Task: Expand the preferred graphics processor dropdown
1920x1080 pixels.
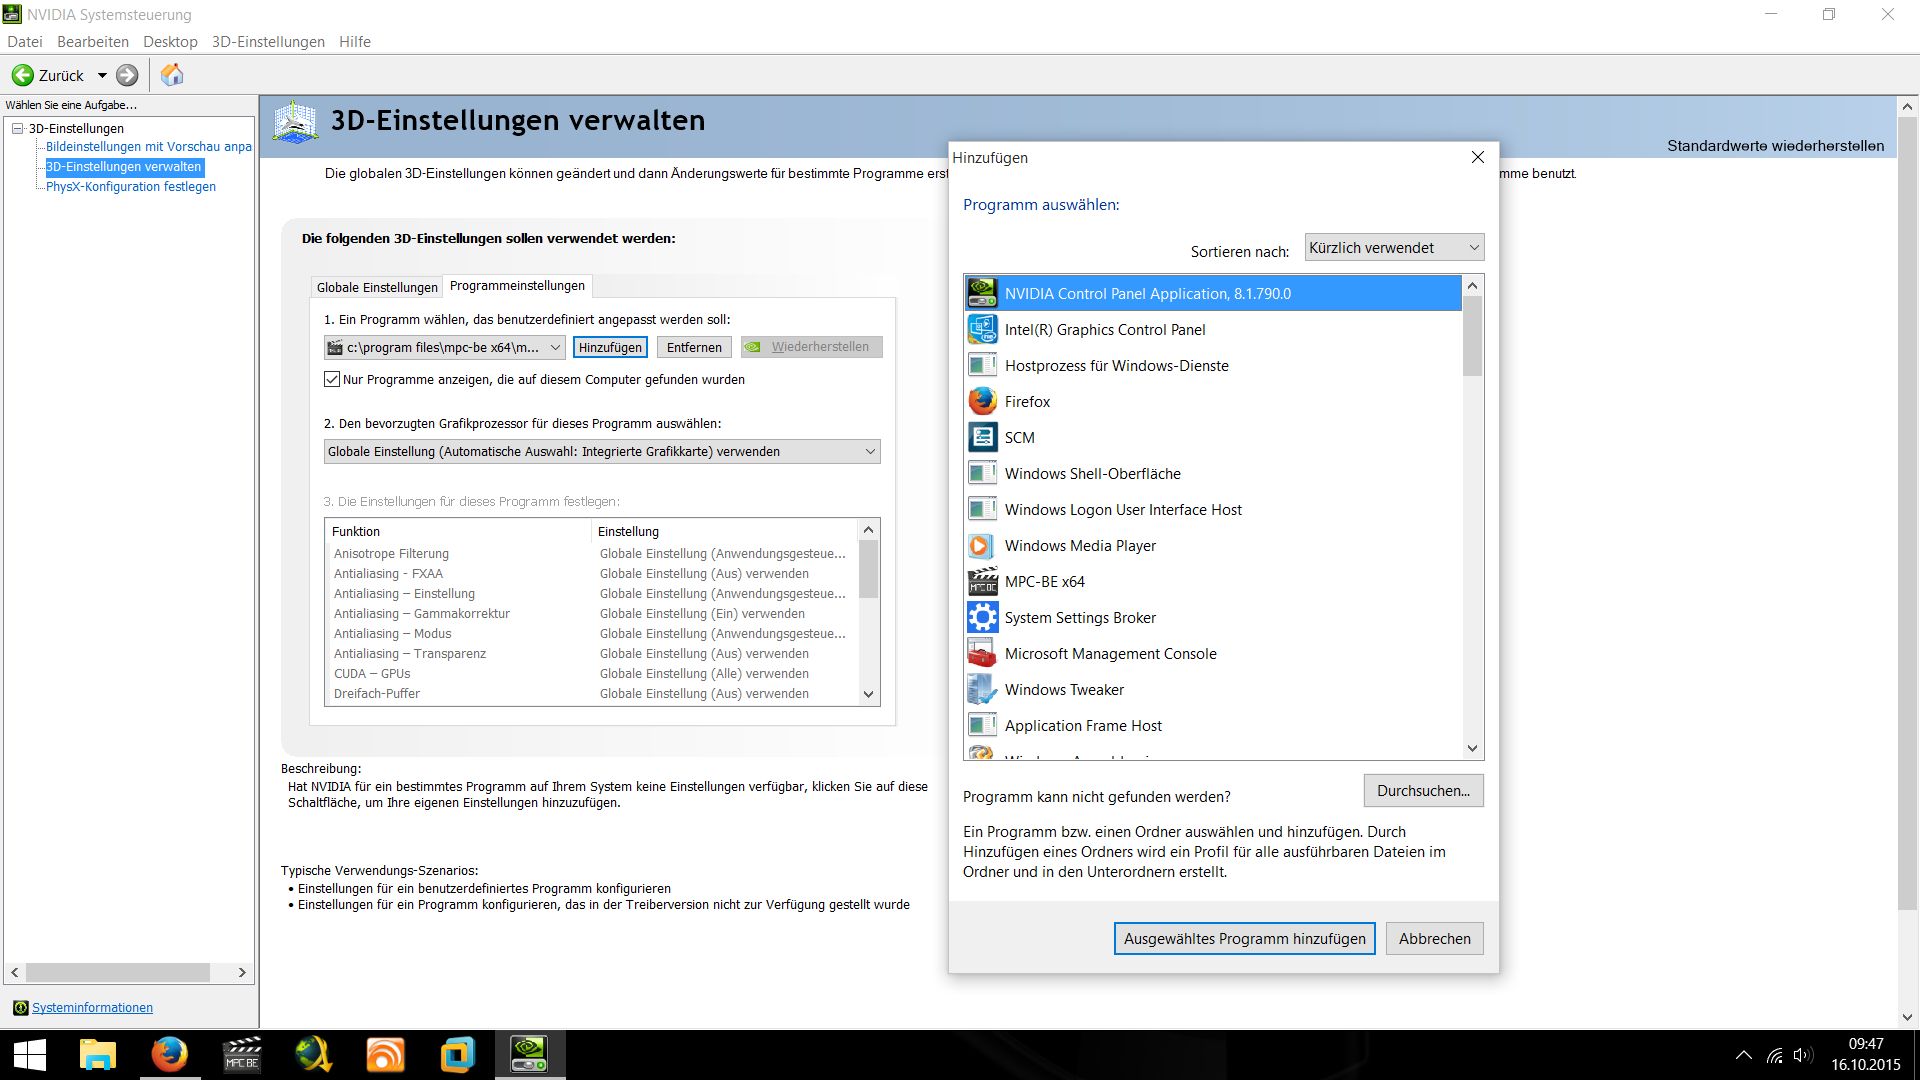Action: (x=602, y=452)
